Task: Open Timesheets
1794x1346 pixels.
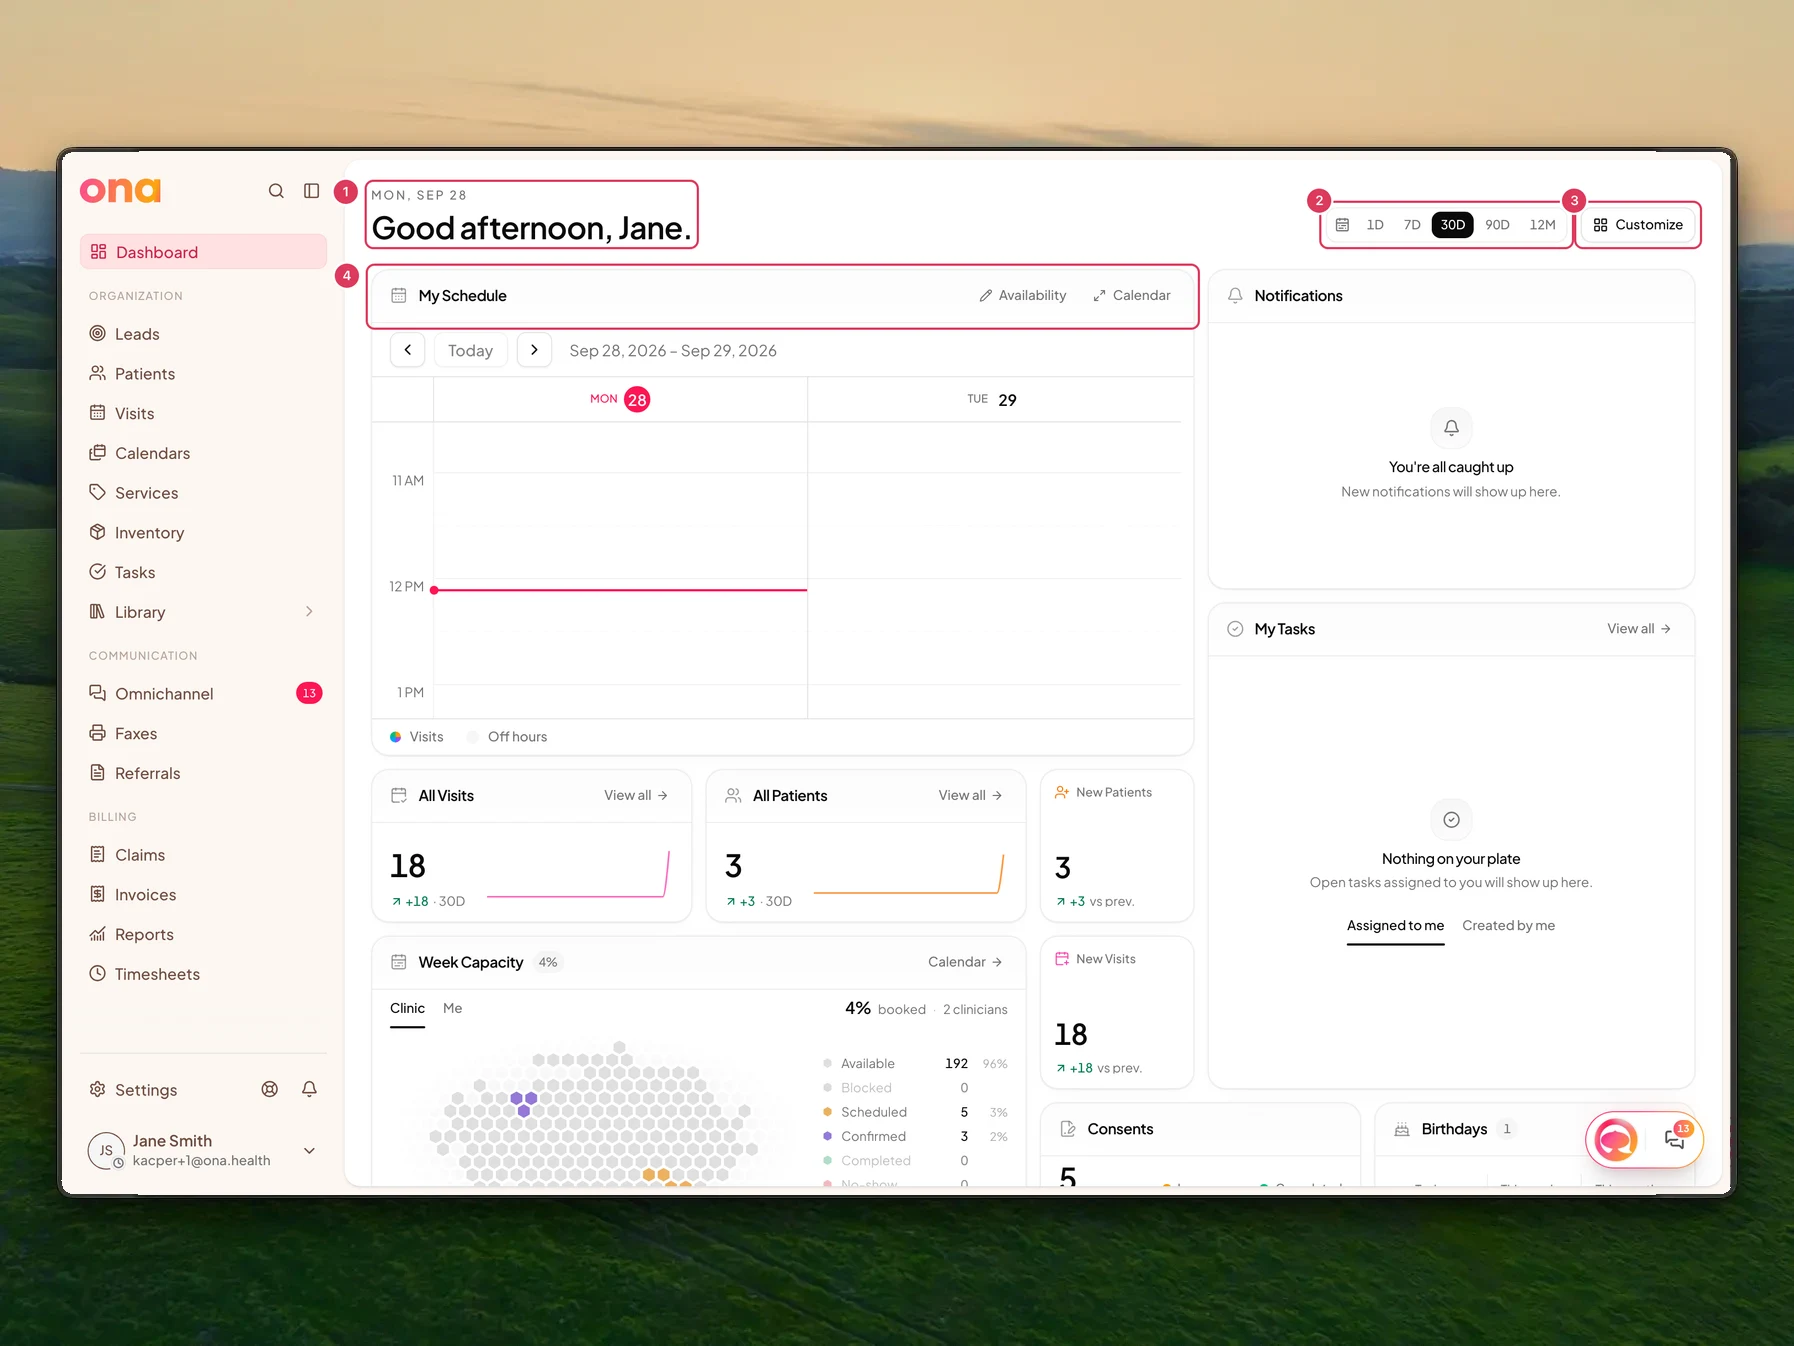Action: pyautogui.click(x=203, y=974)
